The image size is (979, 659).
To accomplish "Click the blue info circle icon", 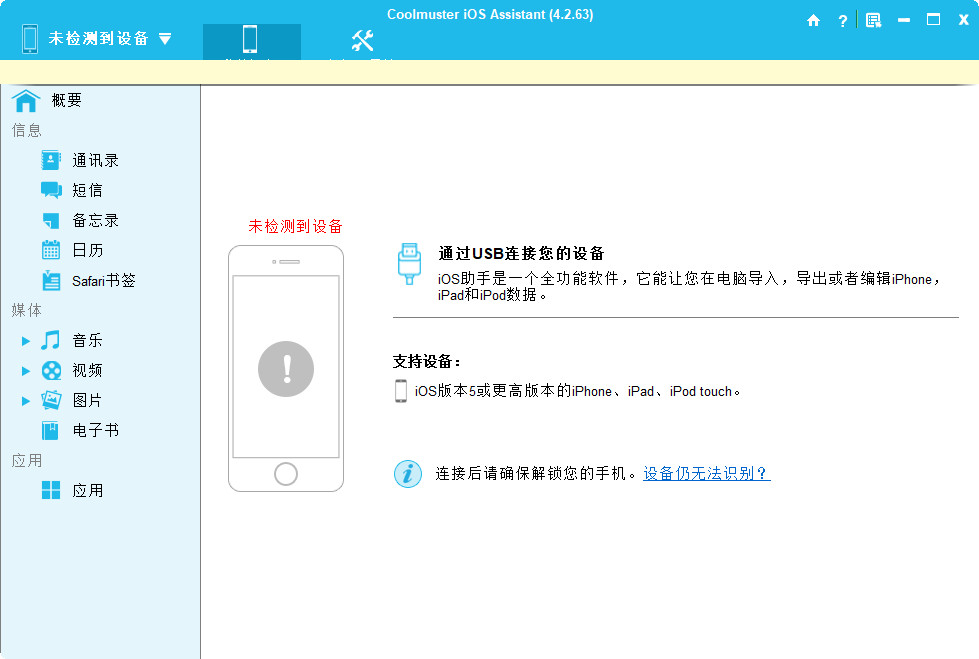I will pos(408,473).
